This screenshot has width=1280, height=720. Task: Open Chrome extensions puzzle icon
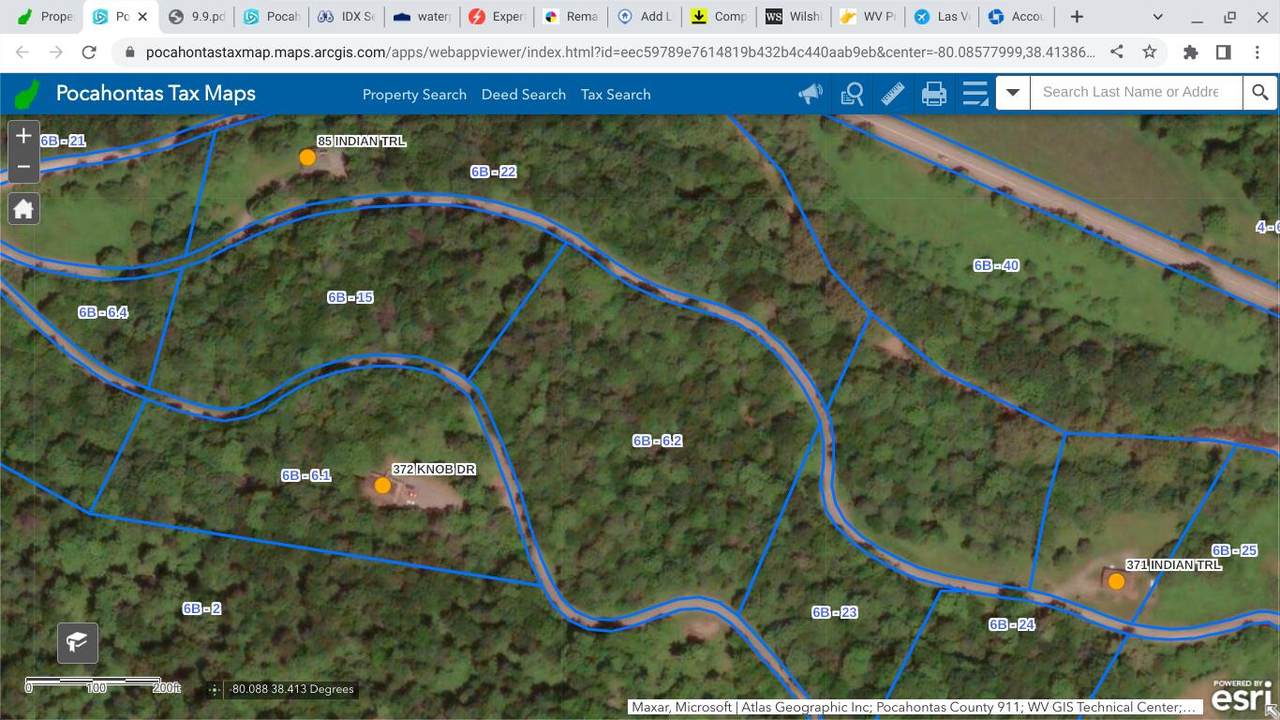(1190, 52)
